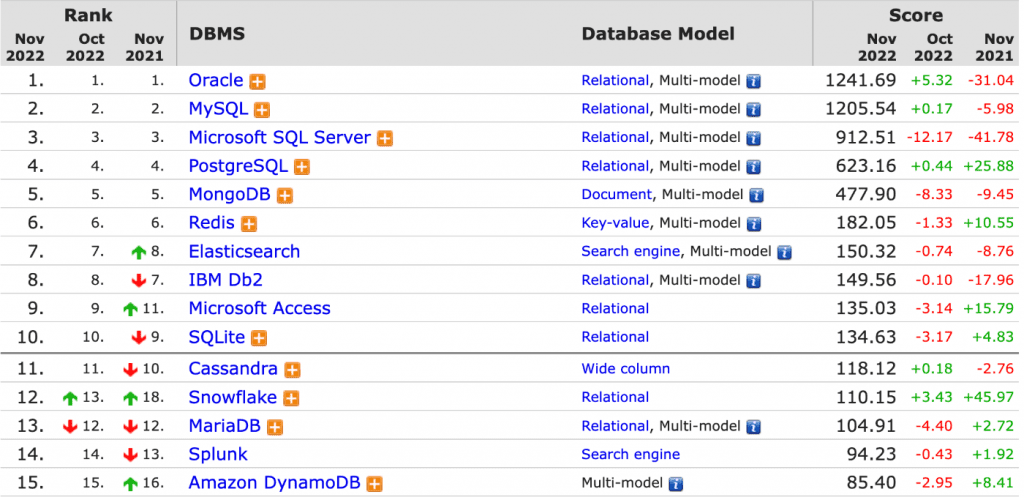Viewport: 1024px width, 497px height.
Task: Click the Snowflake yearly change +45.97
Action: 988,397
